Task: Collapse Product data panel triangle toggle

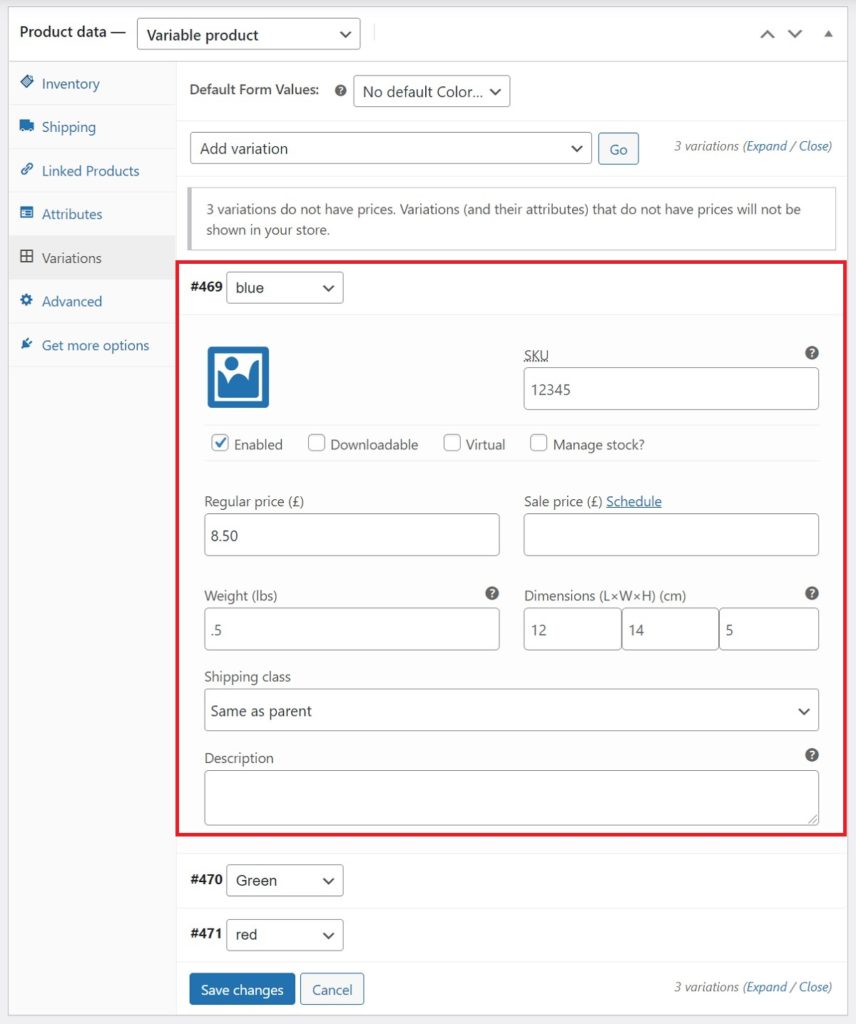Action: pyautogui.click(x=828, y=34)
